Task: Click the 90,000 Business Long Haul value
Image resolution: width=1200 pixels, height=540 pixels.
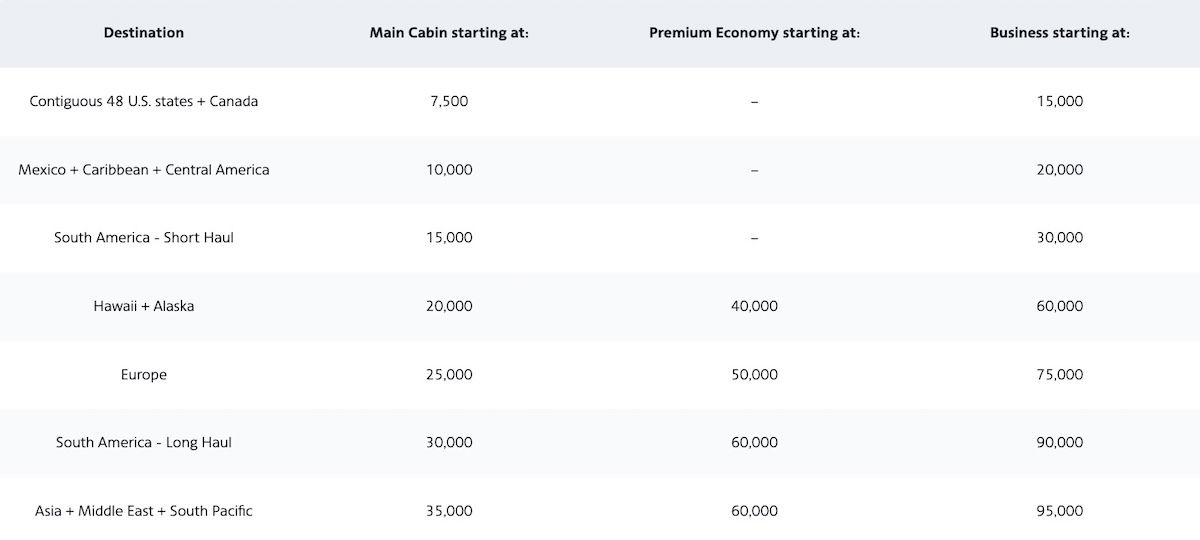Action: (1060, 442)
